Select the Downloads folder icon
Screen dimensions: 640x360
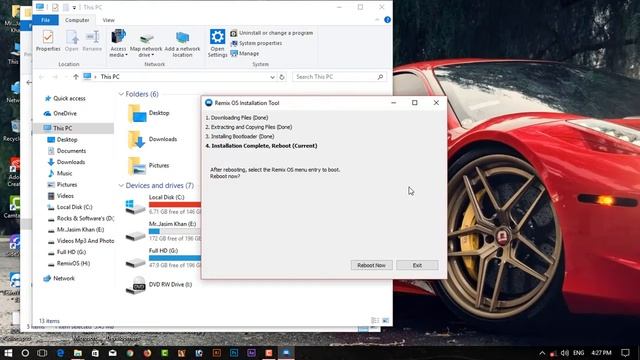click(x=136, y=140)
